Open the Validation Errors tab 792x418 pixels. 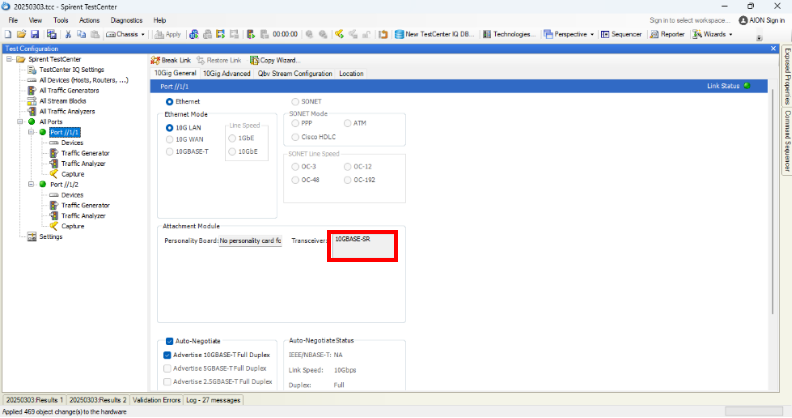156,400
